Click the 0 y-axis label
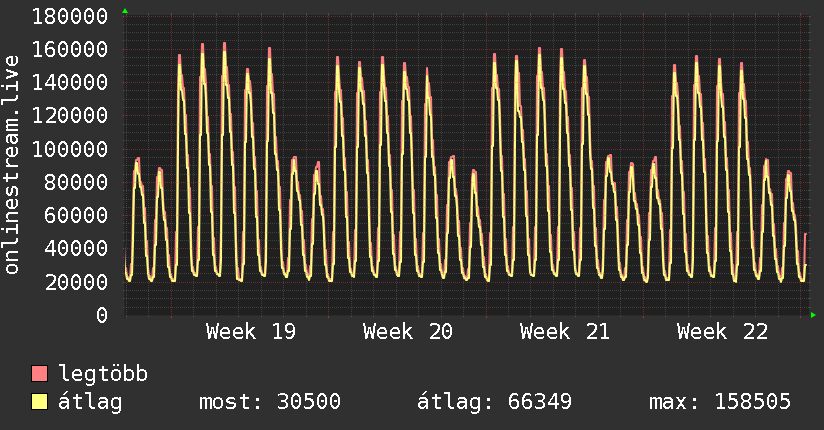824x430 pixels. click(102, 315)
